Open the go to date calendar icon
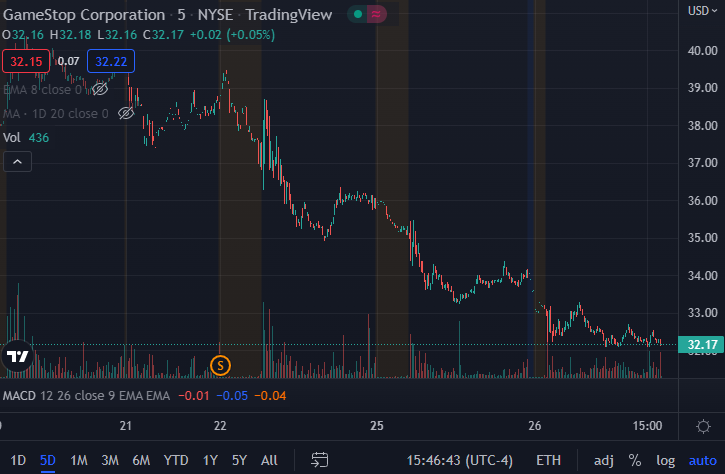 319,460
